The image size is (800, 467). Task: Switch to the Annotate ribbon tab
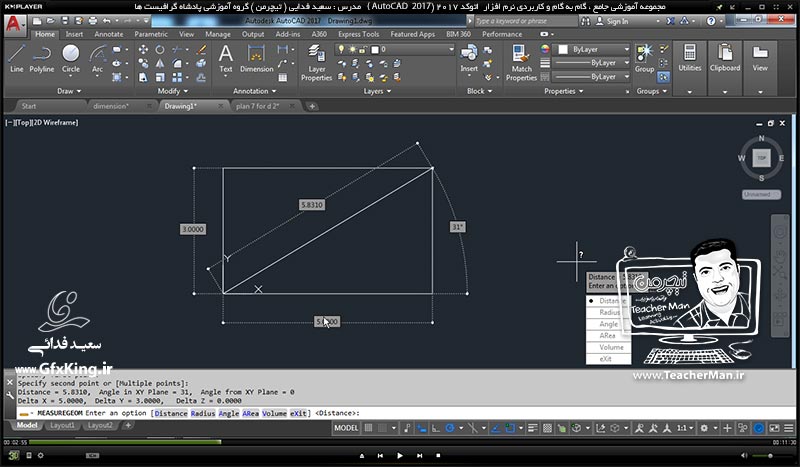pos(109,34)
